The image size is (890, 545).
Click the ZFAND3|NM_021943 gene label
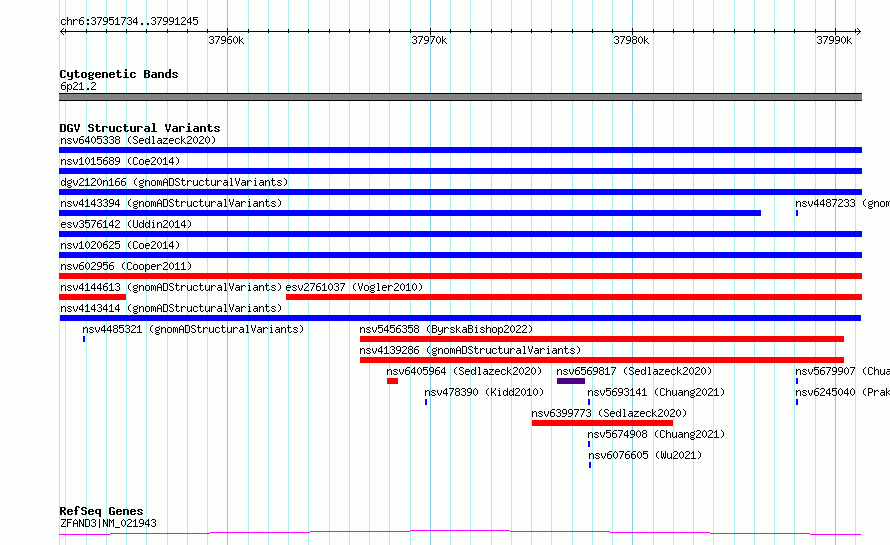point(108,523)
